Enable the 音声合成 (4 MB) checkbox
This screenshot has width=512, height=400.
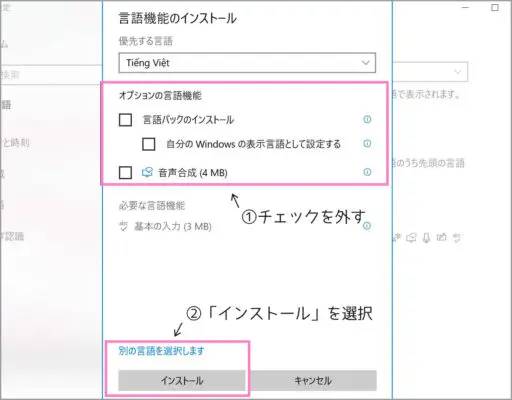(x=125, y=172)
